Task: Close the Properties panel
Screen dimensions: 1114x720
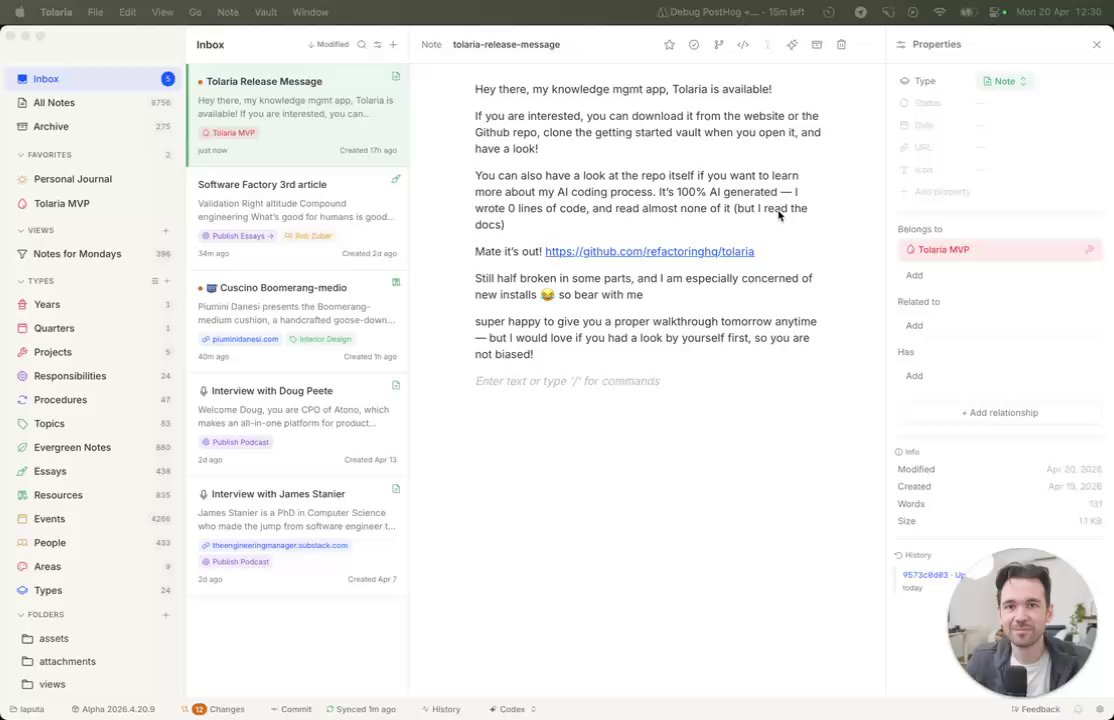Action: click(1096, 45)
